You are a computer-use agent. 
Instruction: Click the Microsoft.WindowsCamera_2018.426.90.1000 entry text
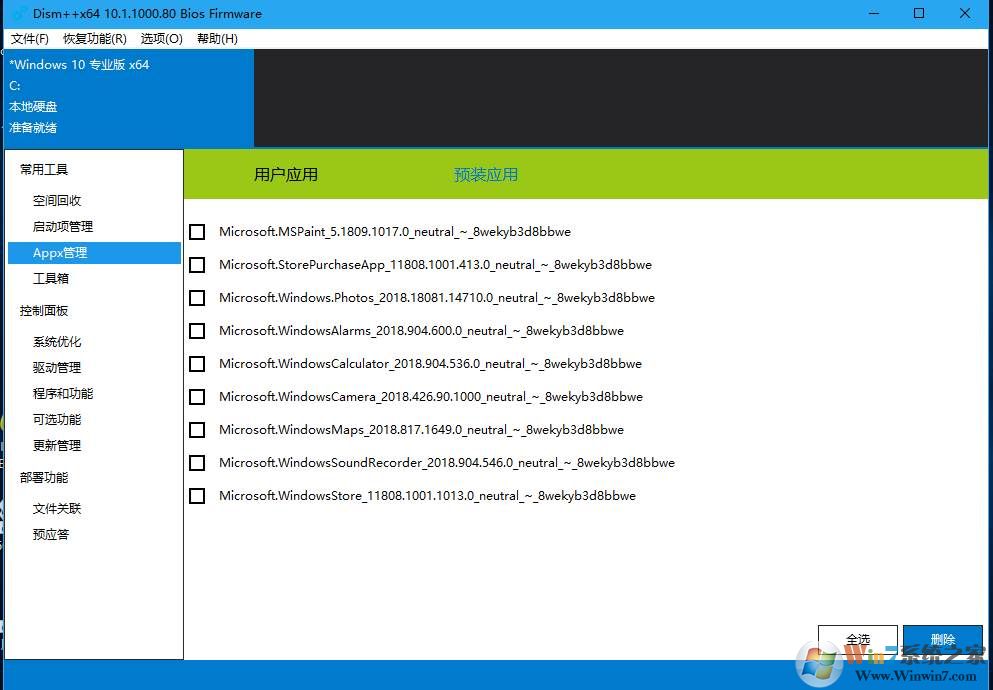(x=431, y=396)
